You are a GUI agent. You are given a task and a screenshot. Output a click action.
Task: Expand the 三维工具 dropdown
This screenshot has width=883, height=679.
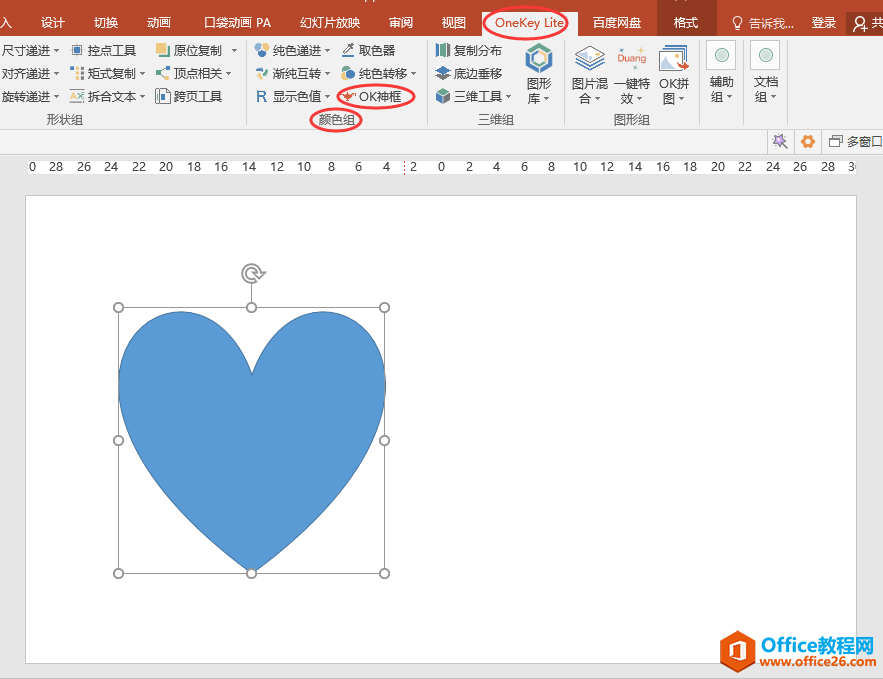508,97
